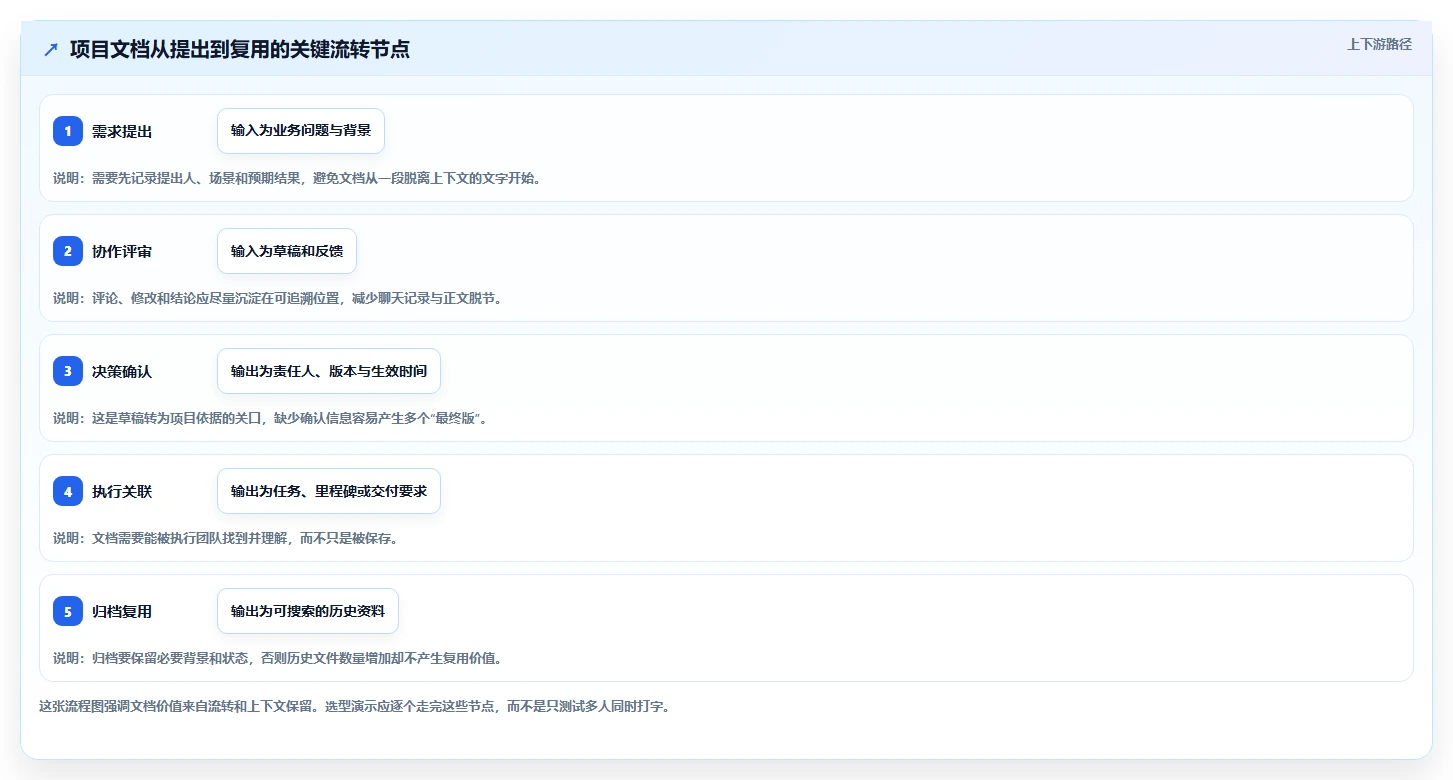Select the 输入为业务问题与背景 chip
Viewport: 1453px width, 780px height.
click(x=301, y=131)
